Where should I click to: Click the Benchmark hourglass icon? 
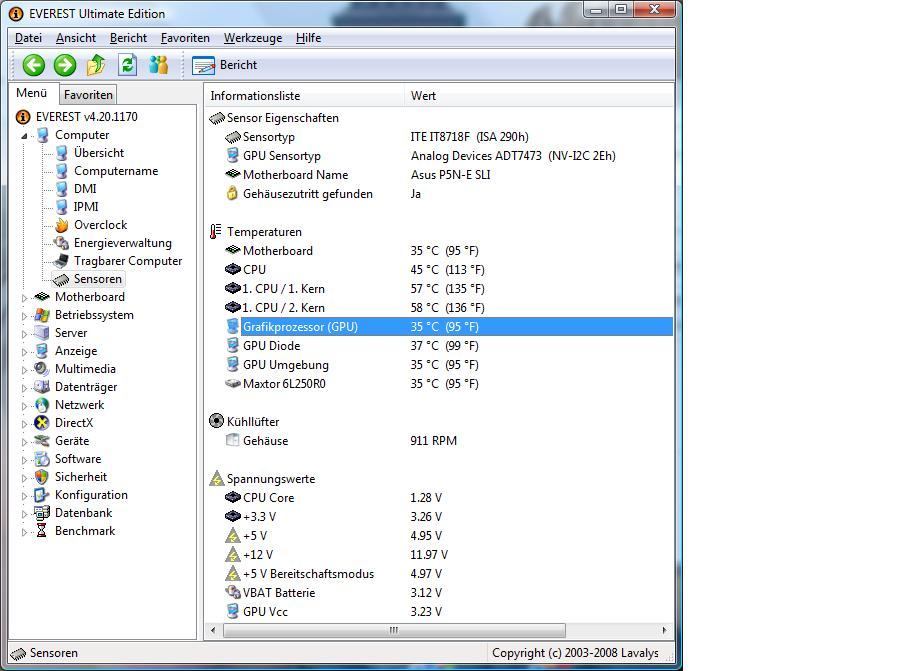(x=42, y=531)
